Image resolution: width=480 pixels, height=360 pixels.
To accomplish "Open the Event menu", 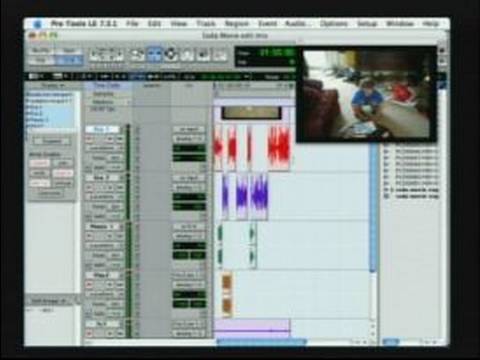I will 267,24.
